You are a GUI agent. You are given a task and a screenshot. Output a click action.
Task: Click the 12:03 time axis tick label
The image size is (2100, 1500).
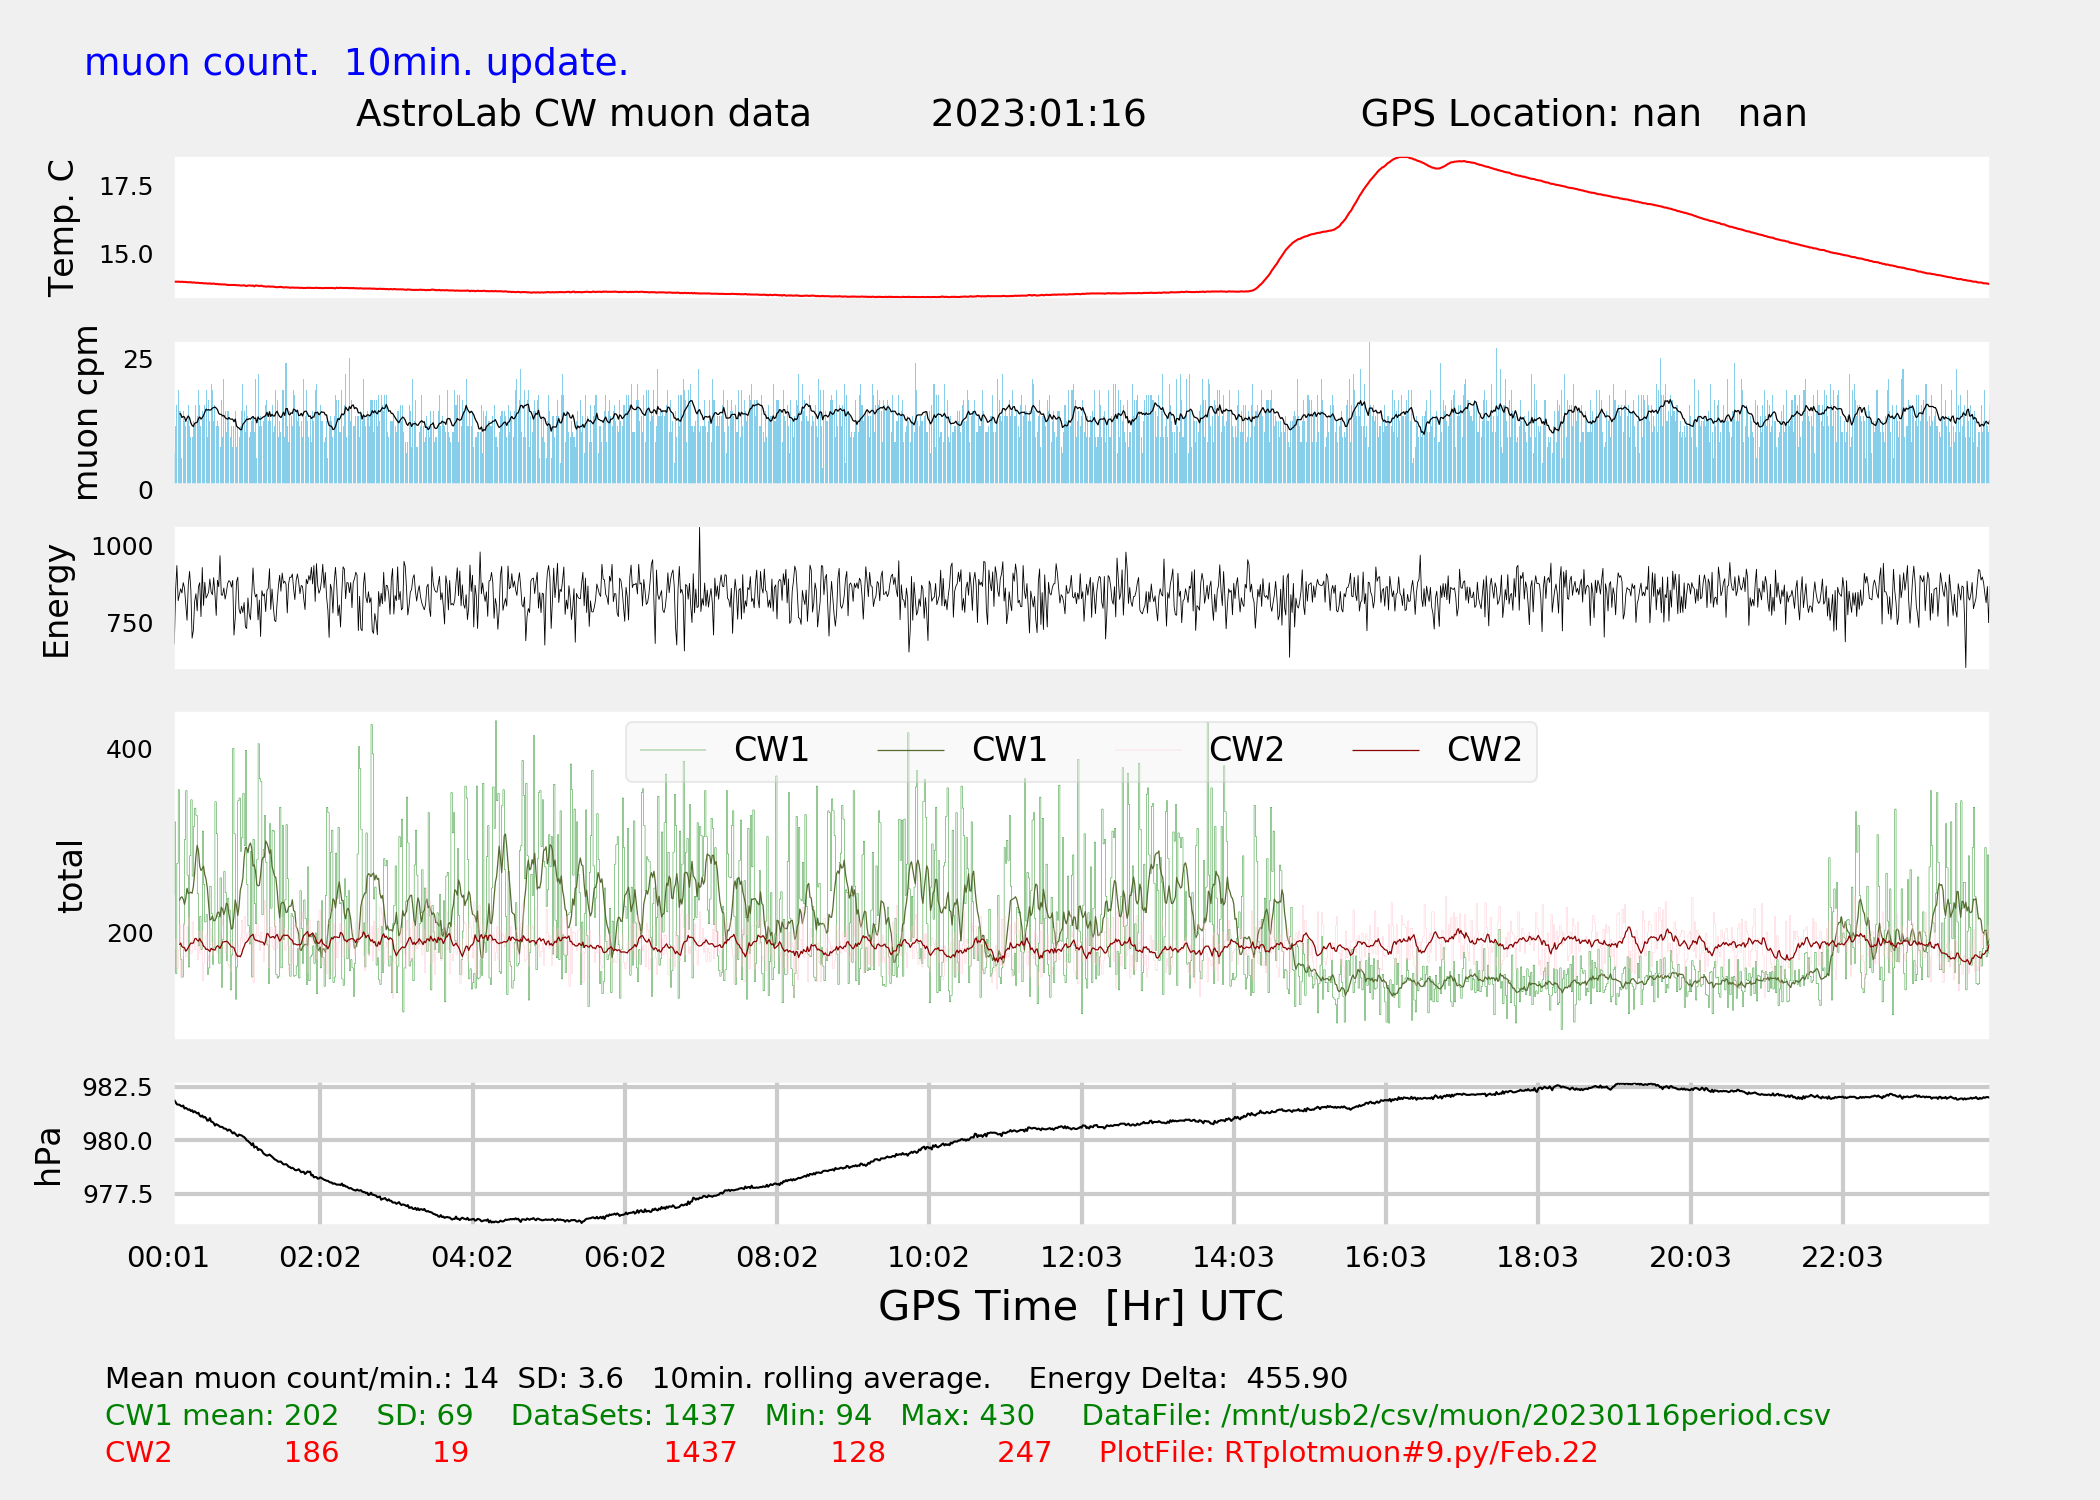[x=1081, y=1257]
